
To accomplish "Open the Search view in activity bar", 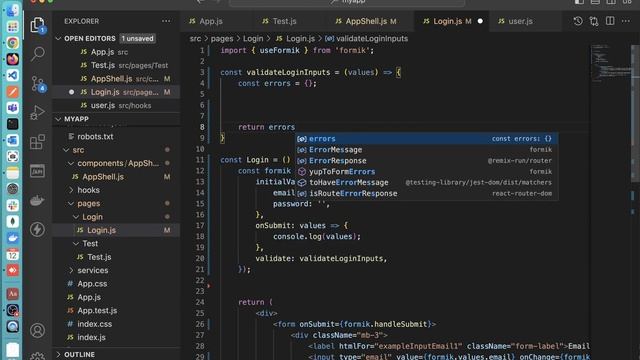I will coord(37,54).
